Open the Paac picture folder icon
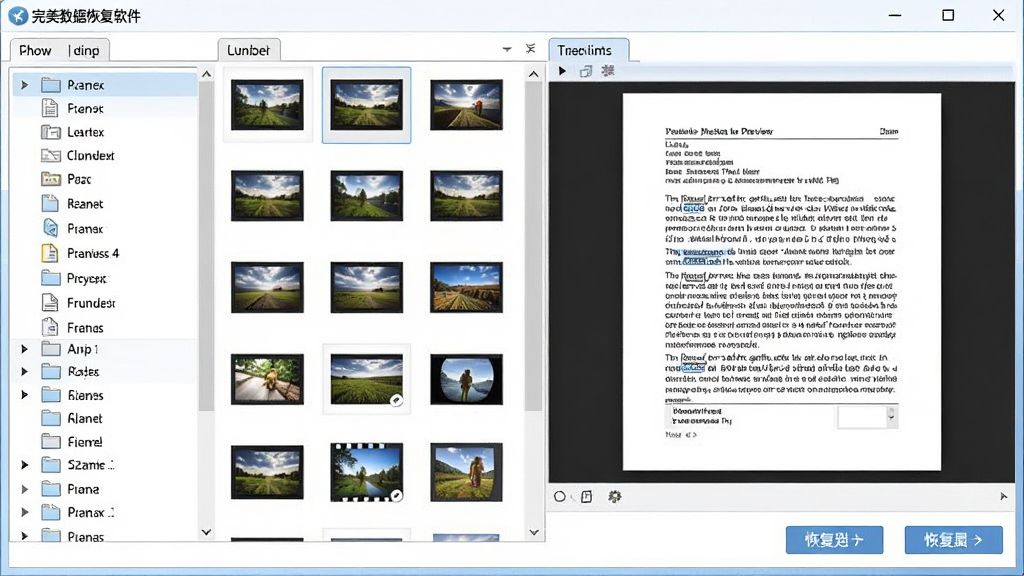 pos(50,179)
